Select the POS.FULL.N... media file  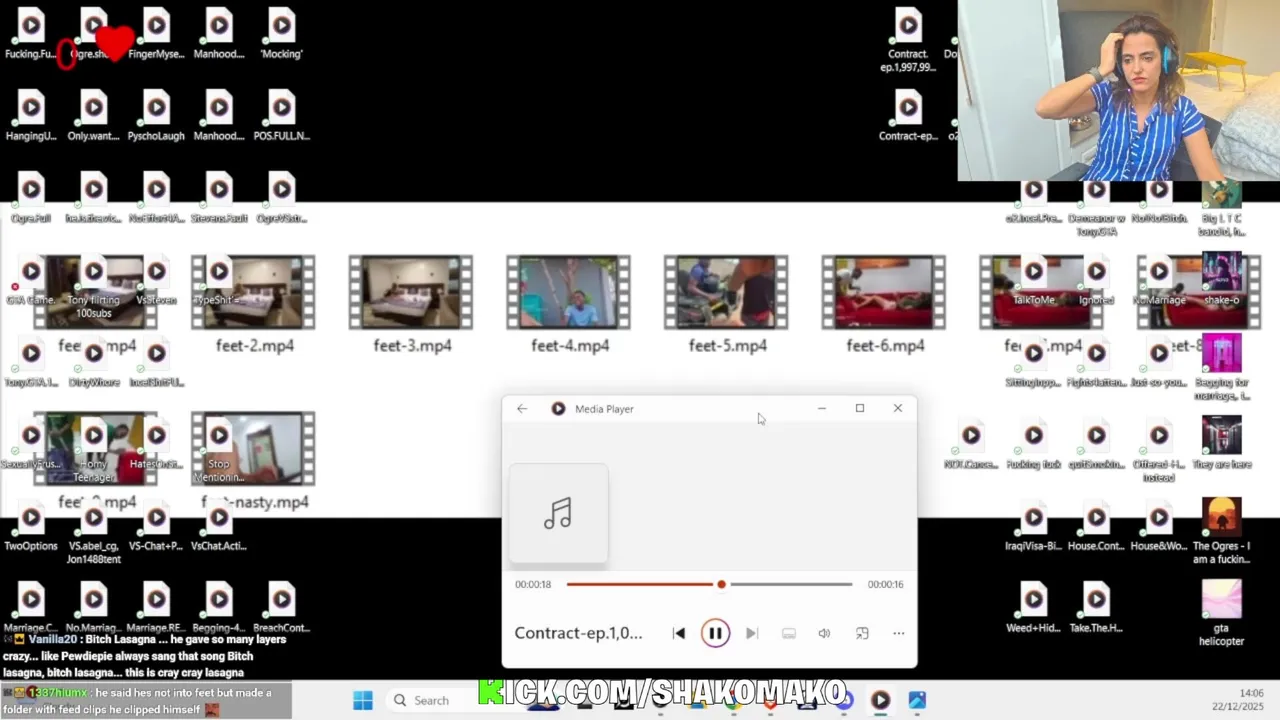(281, 117)
